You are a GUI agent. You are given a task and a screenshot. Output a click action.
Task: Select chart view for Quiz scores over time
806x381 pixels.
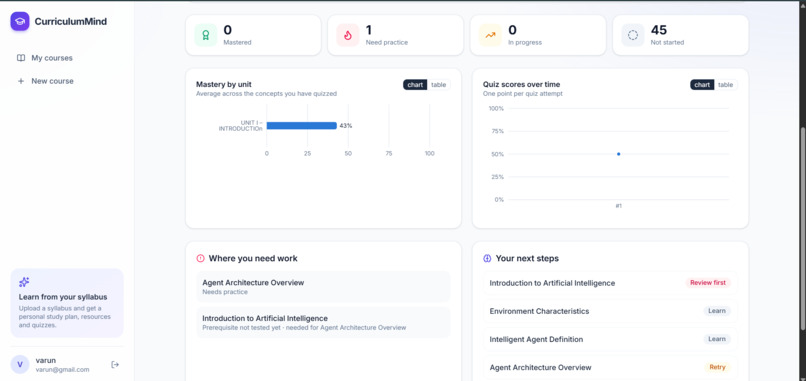(702, 85)
